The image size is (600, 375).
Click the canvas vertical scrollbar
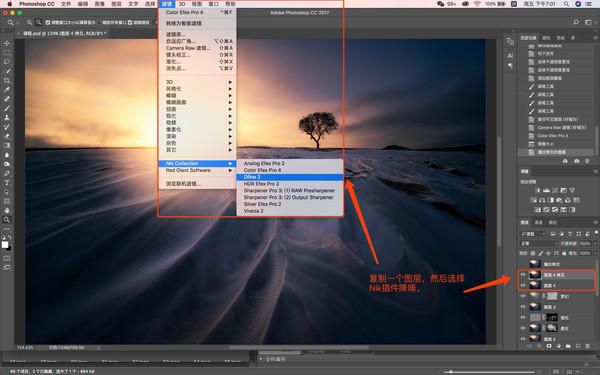click(499, 191)
